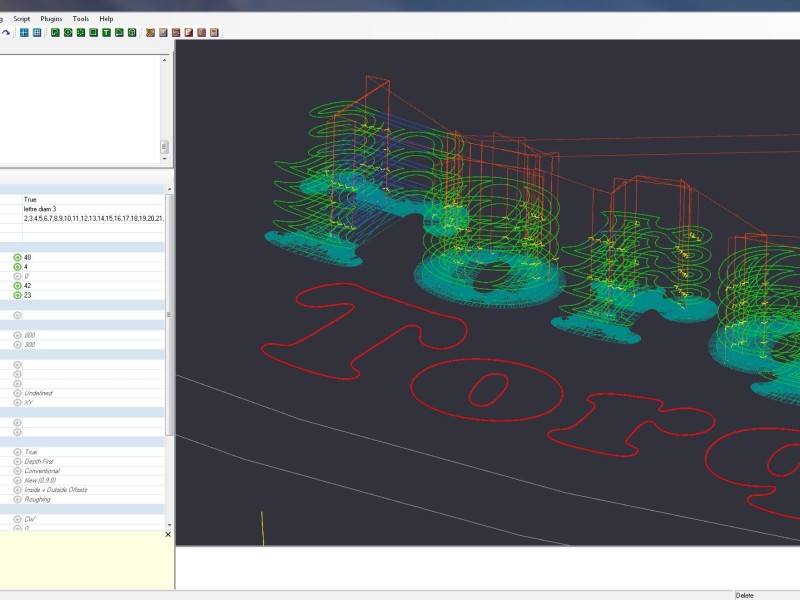Click the green circle icon beside value 4
Viewport: 800px width, 600px height.
pos(17,267)
